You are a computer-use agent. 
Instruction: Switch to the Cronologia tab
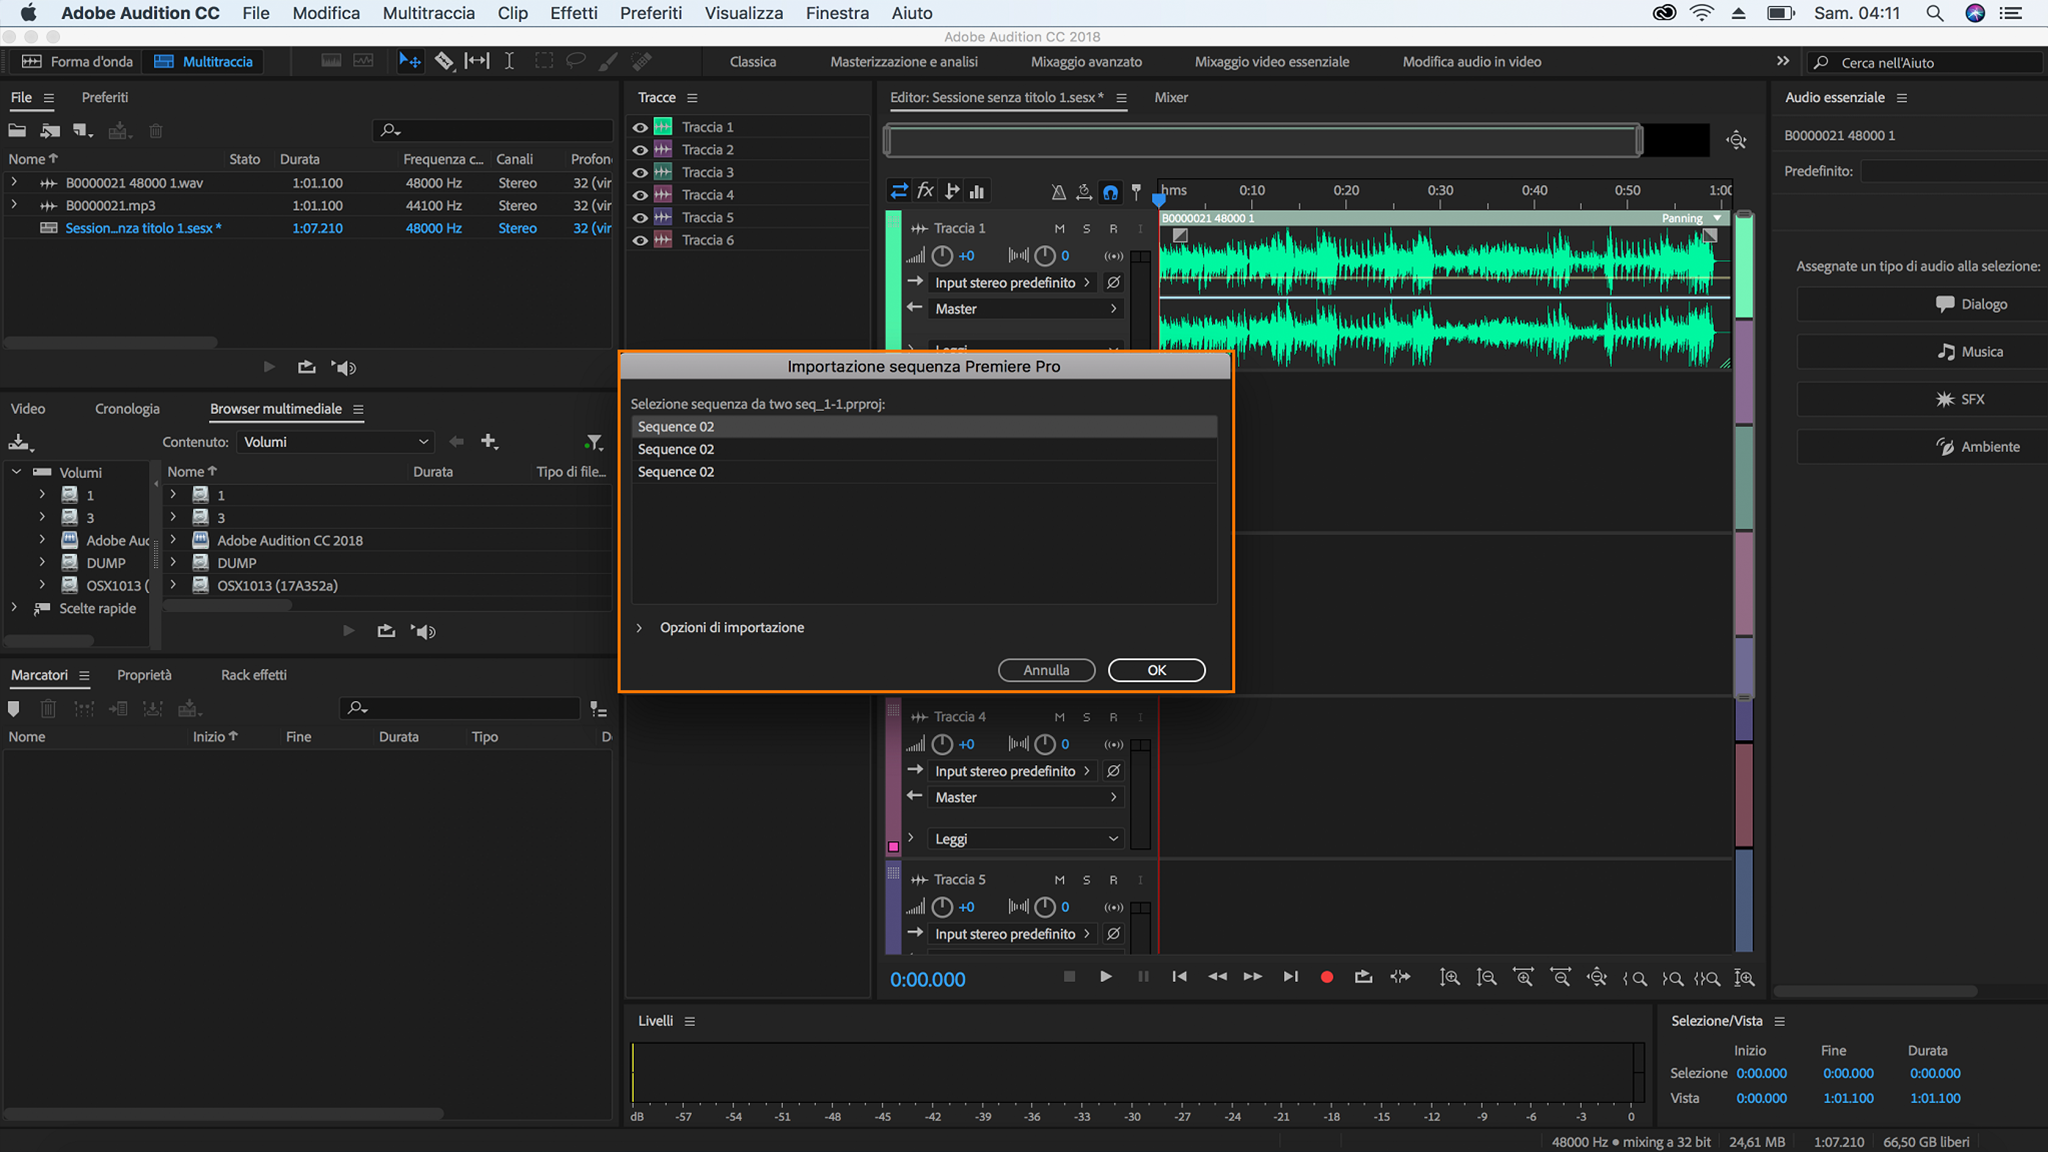point(127,408)
